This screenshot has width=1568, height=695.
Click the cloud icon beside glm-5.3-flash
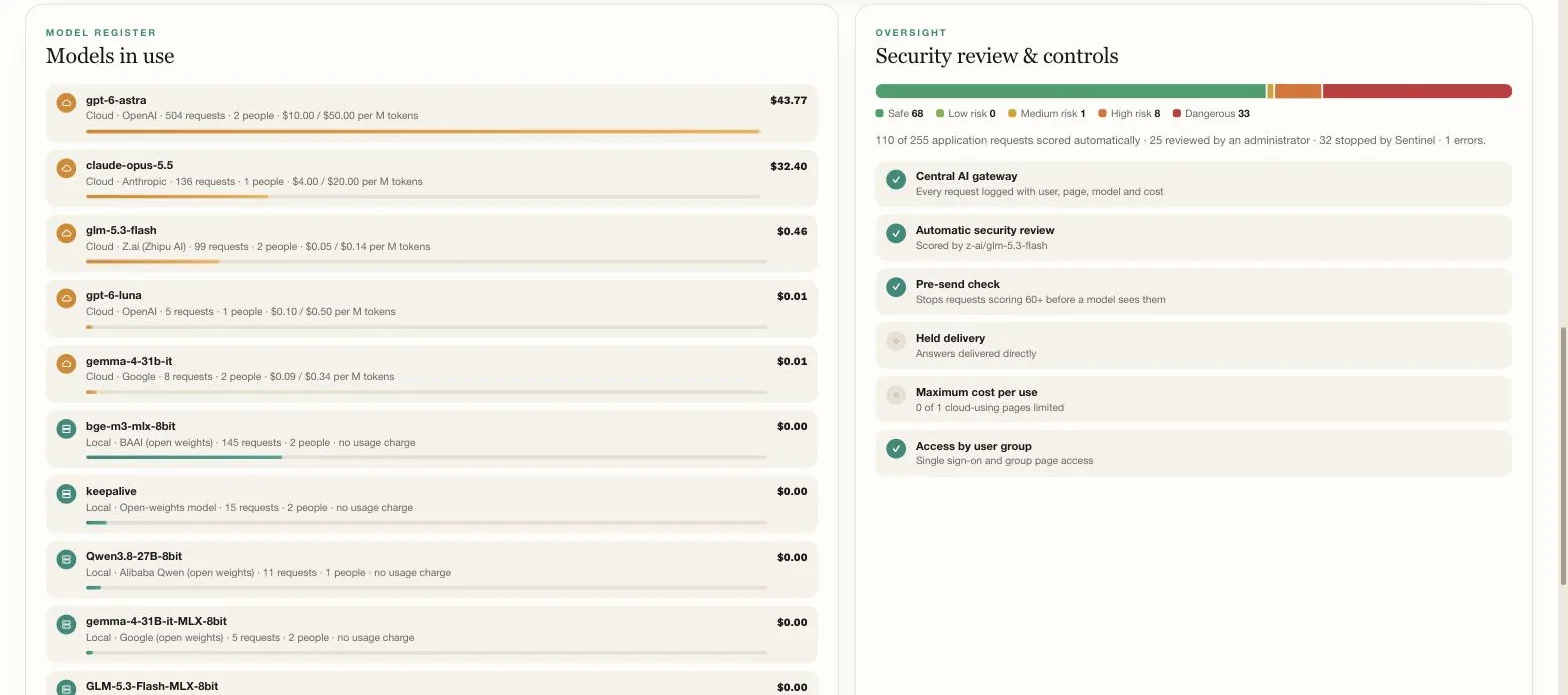(x=66, y=233)
